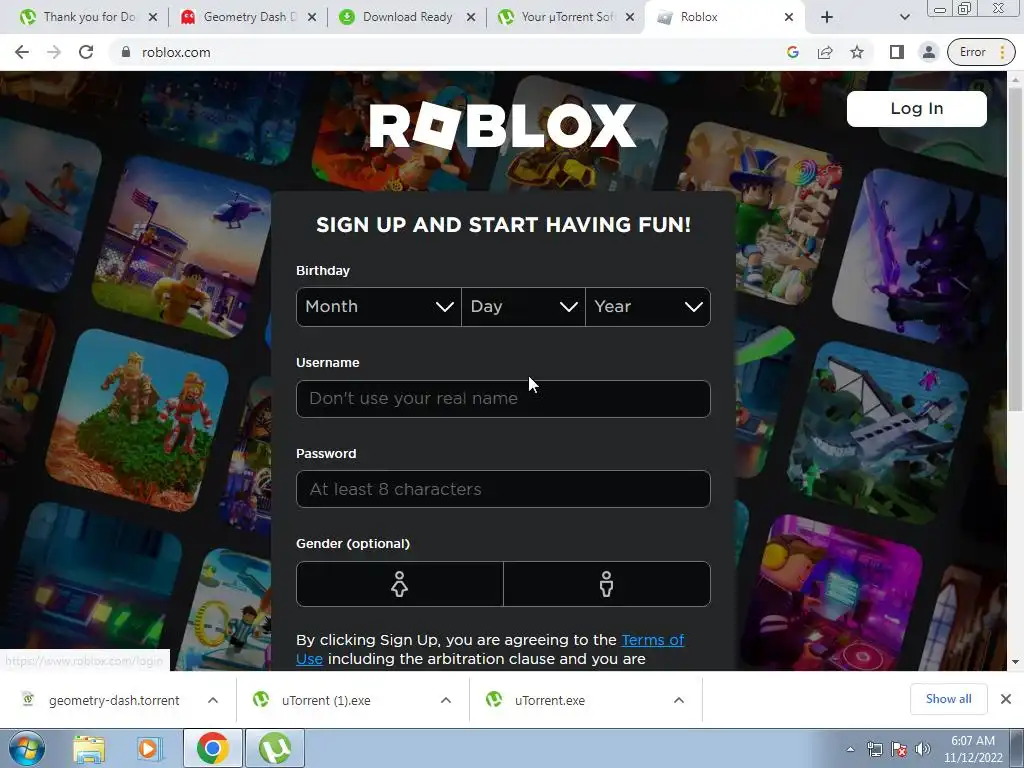The height and width of the screenshot is (768, 1024).
Task: Open uTorrent (1).exe download item
Action: click(x=327, y=700)
